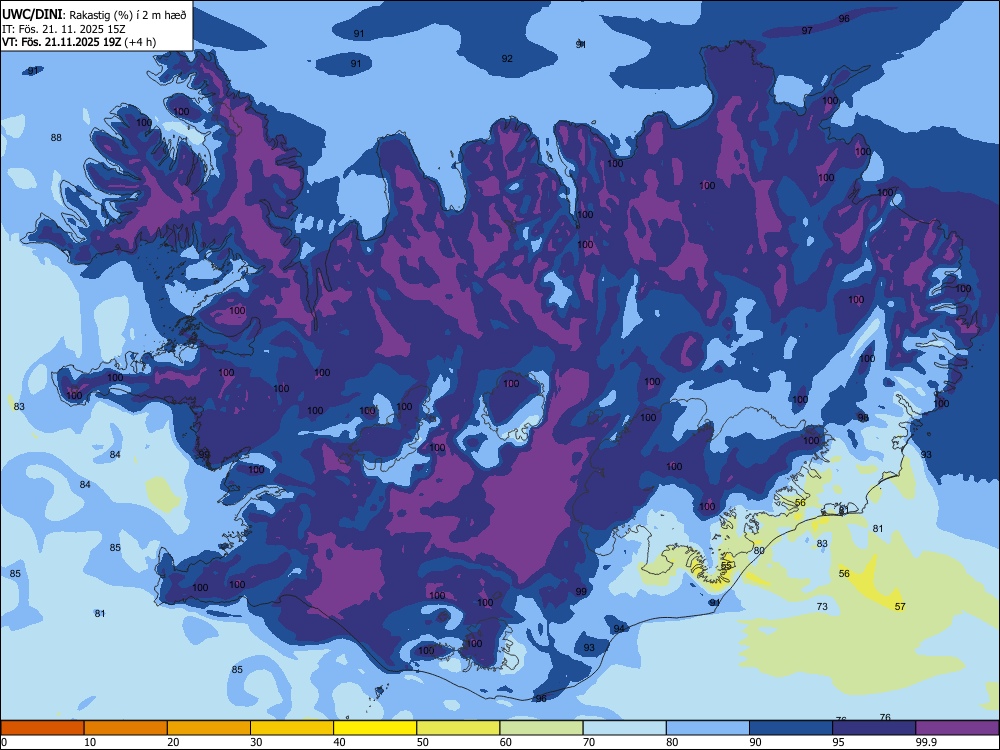The image size is (1000, 750).
Task: Click the '92' humidity value on the map
Action: [507, 59]
